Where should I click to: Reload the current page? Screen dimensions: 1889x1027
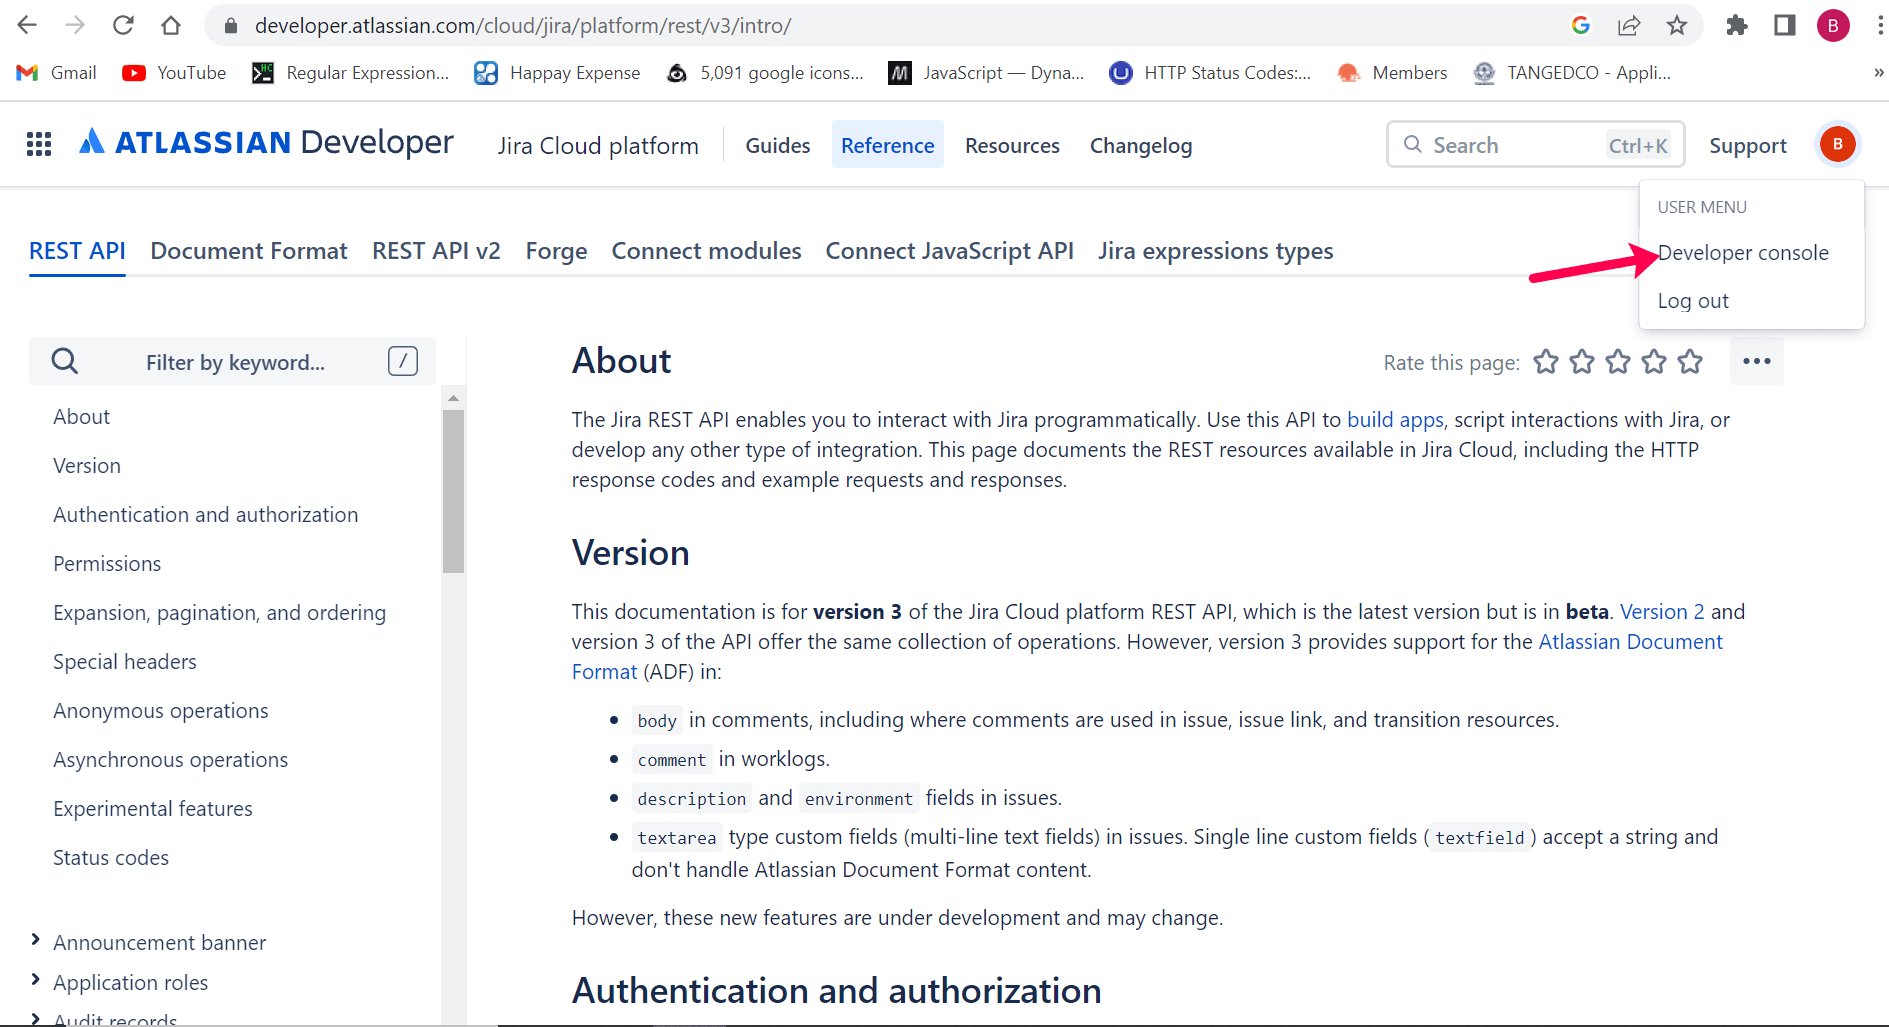(122, 25)
